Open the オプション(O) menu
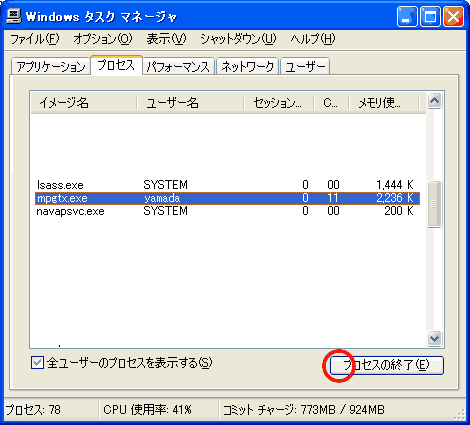470x425 pixels. (x=103, y=39)
